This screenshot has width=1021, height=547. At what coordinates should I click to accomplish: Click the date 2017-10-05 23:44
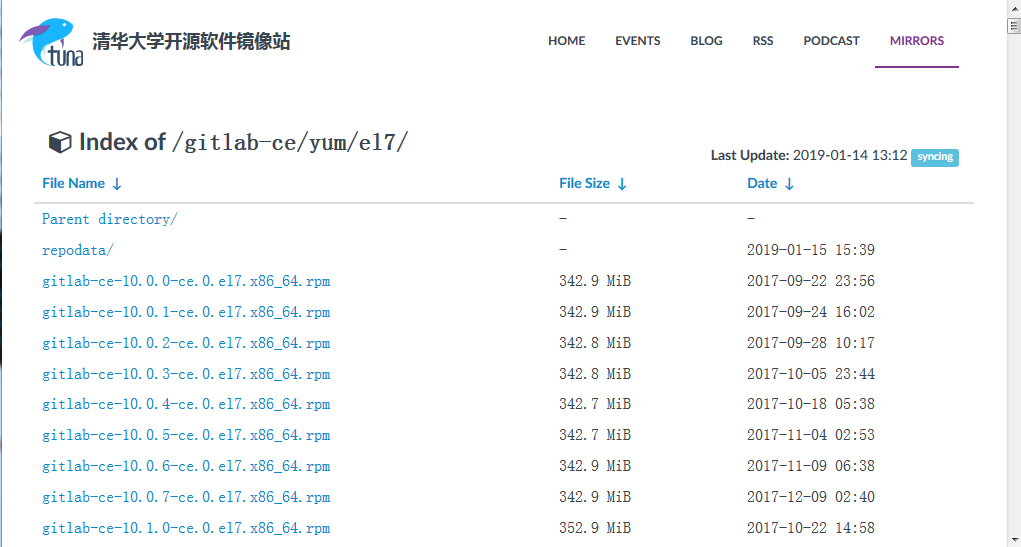tap(811, 374)
